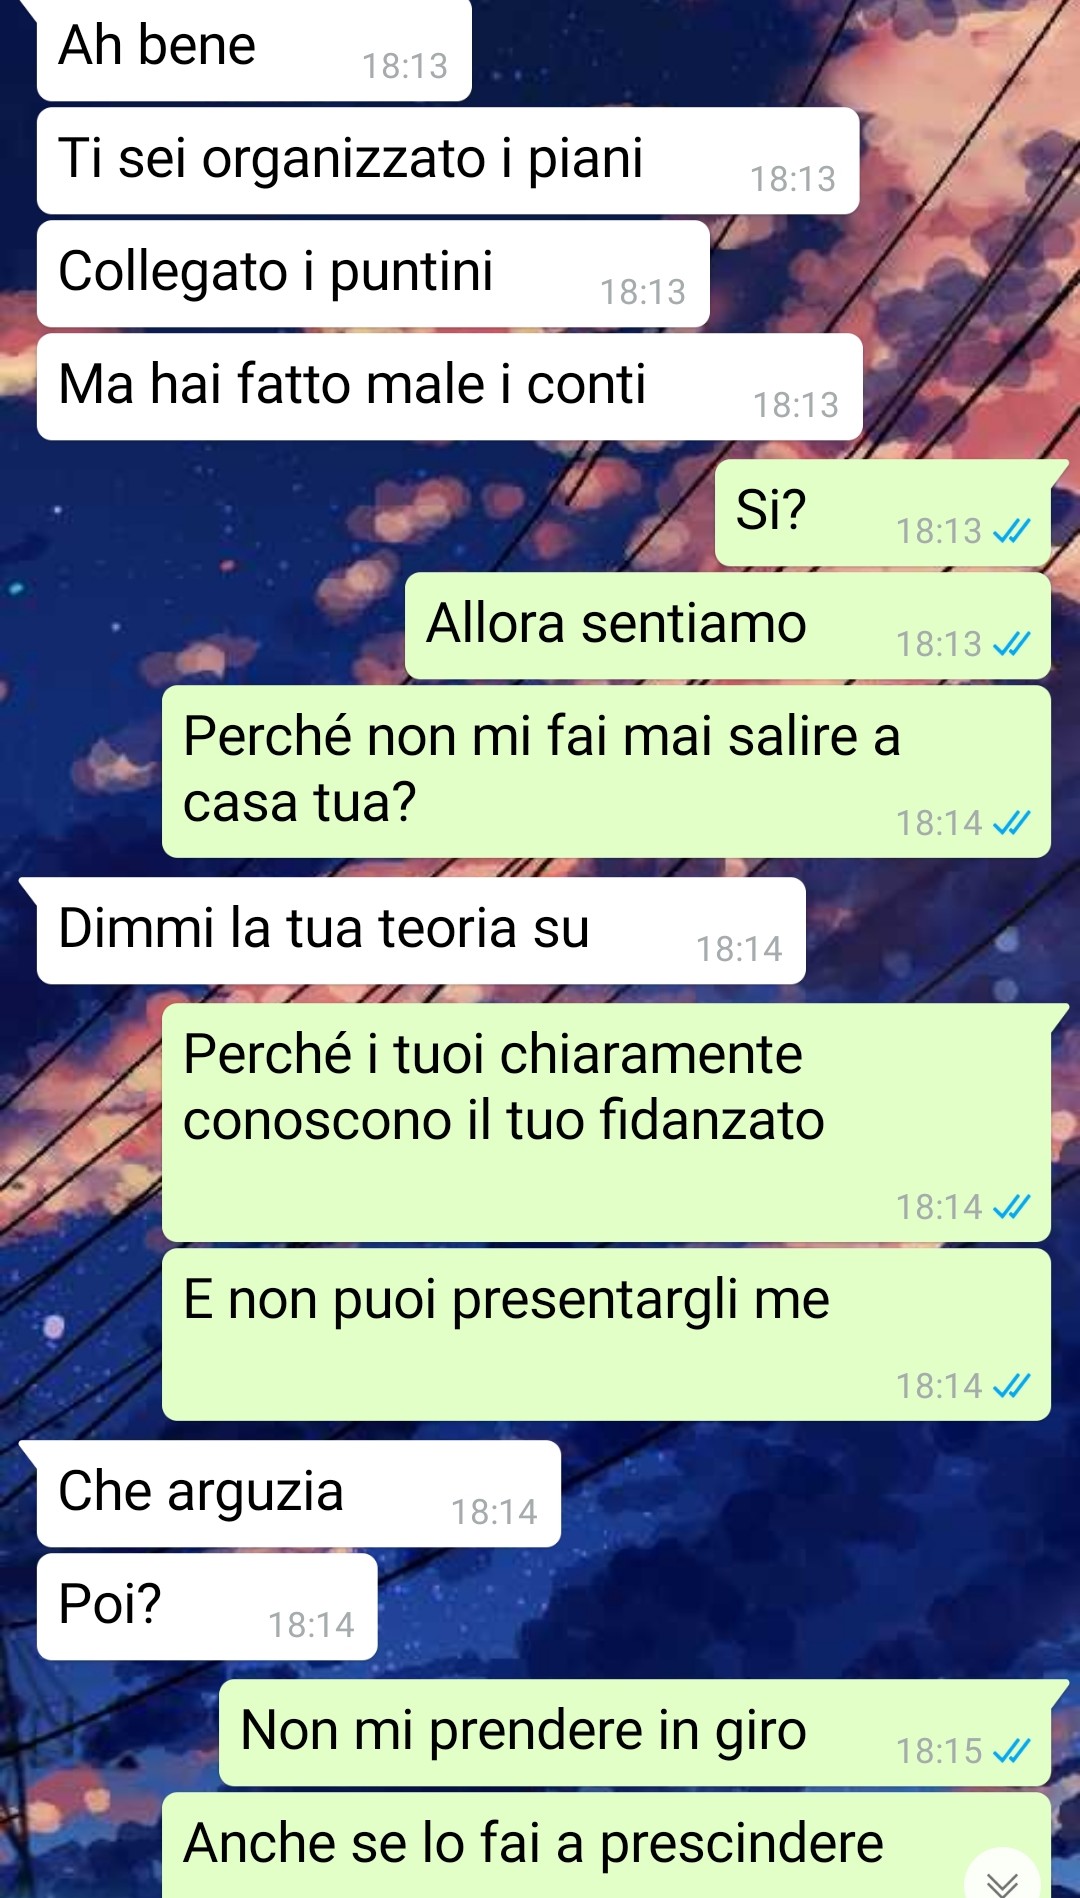Select the 'Poi?' received message
The image size is (1080, 1898).
point(207,1607)
